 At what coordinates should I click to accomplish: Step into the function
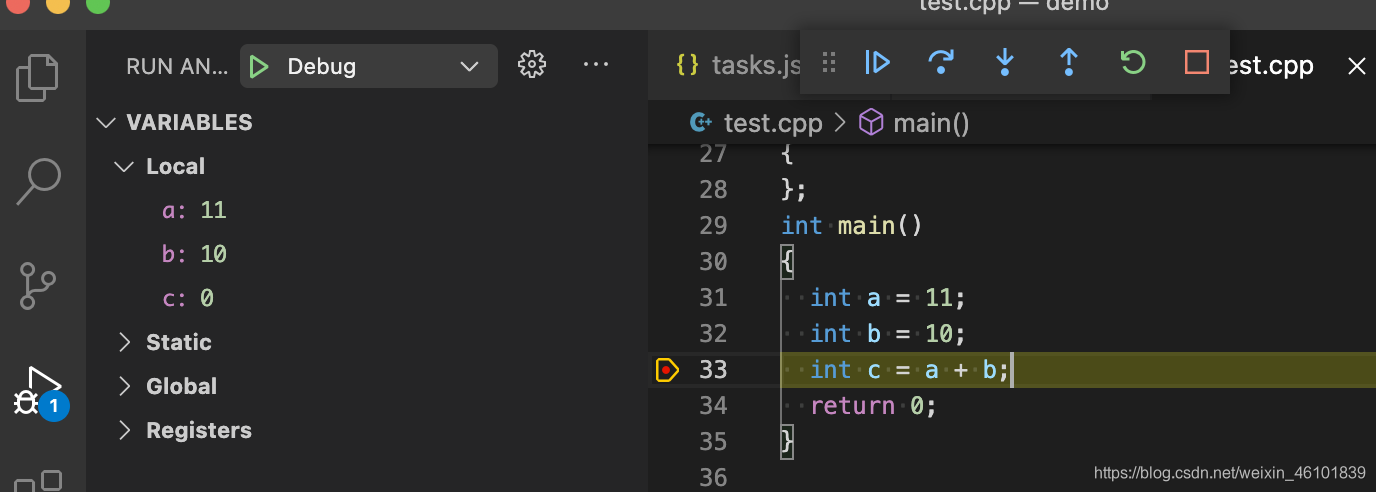1005,63
